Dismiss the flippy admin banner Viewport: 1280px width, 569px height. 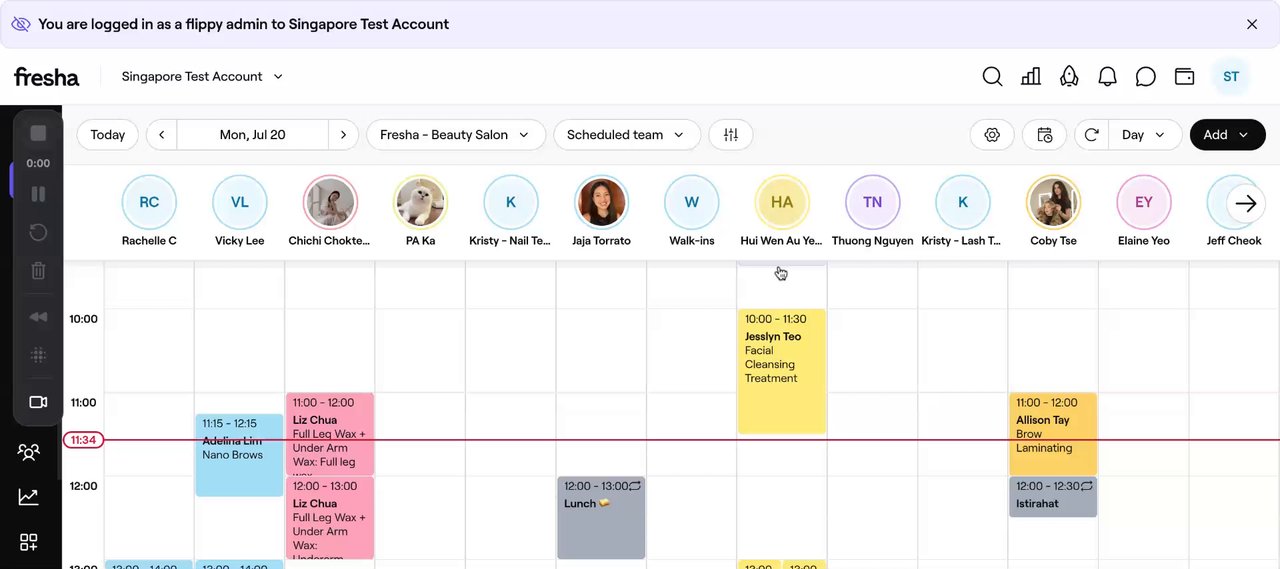coord(1252,24)
